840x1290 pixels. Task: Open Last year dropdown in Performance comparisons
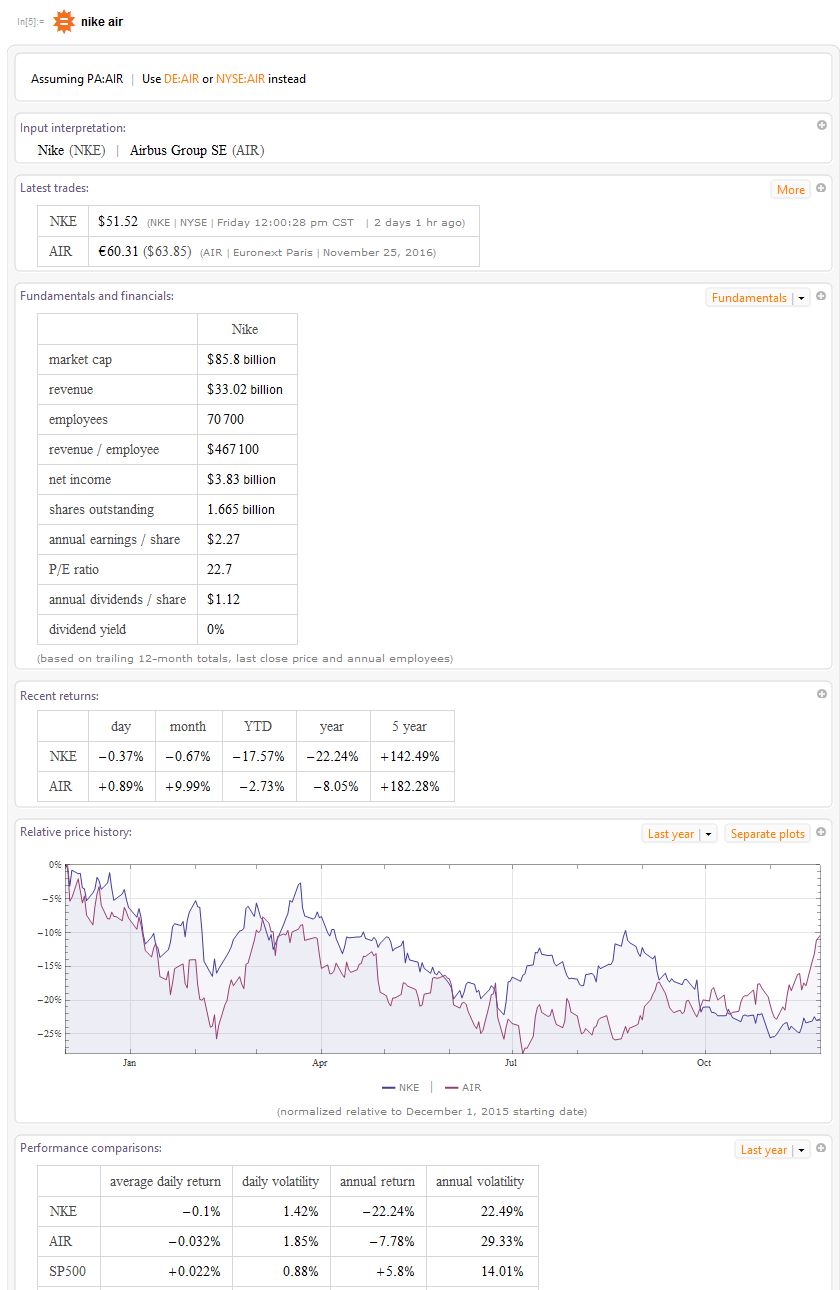[801, 1150]
